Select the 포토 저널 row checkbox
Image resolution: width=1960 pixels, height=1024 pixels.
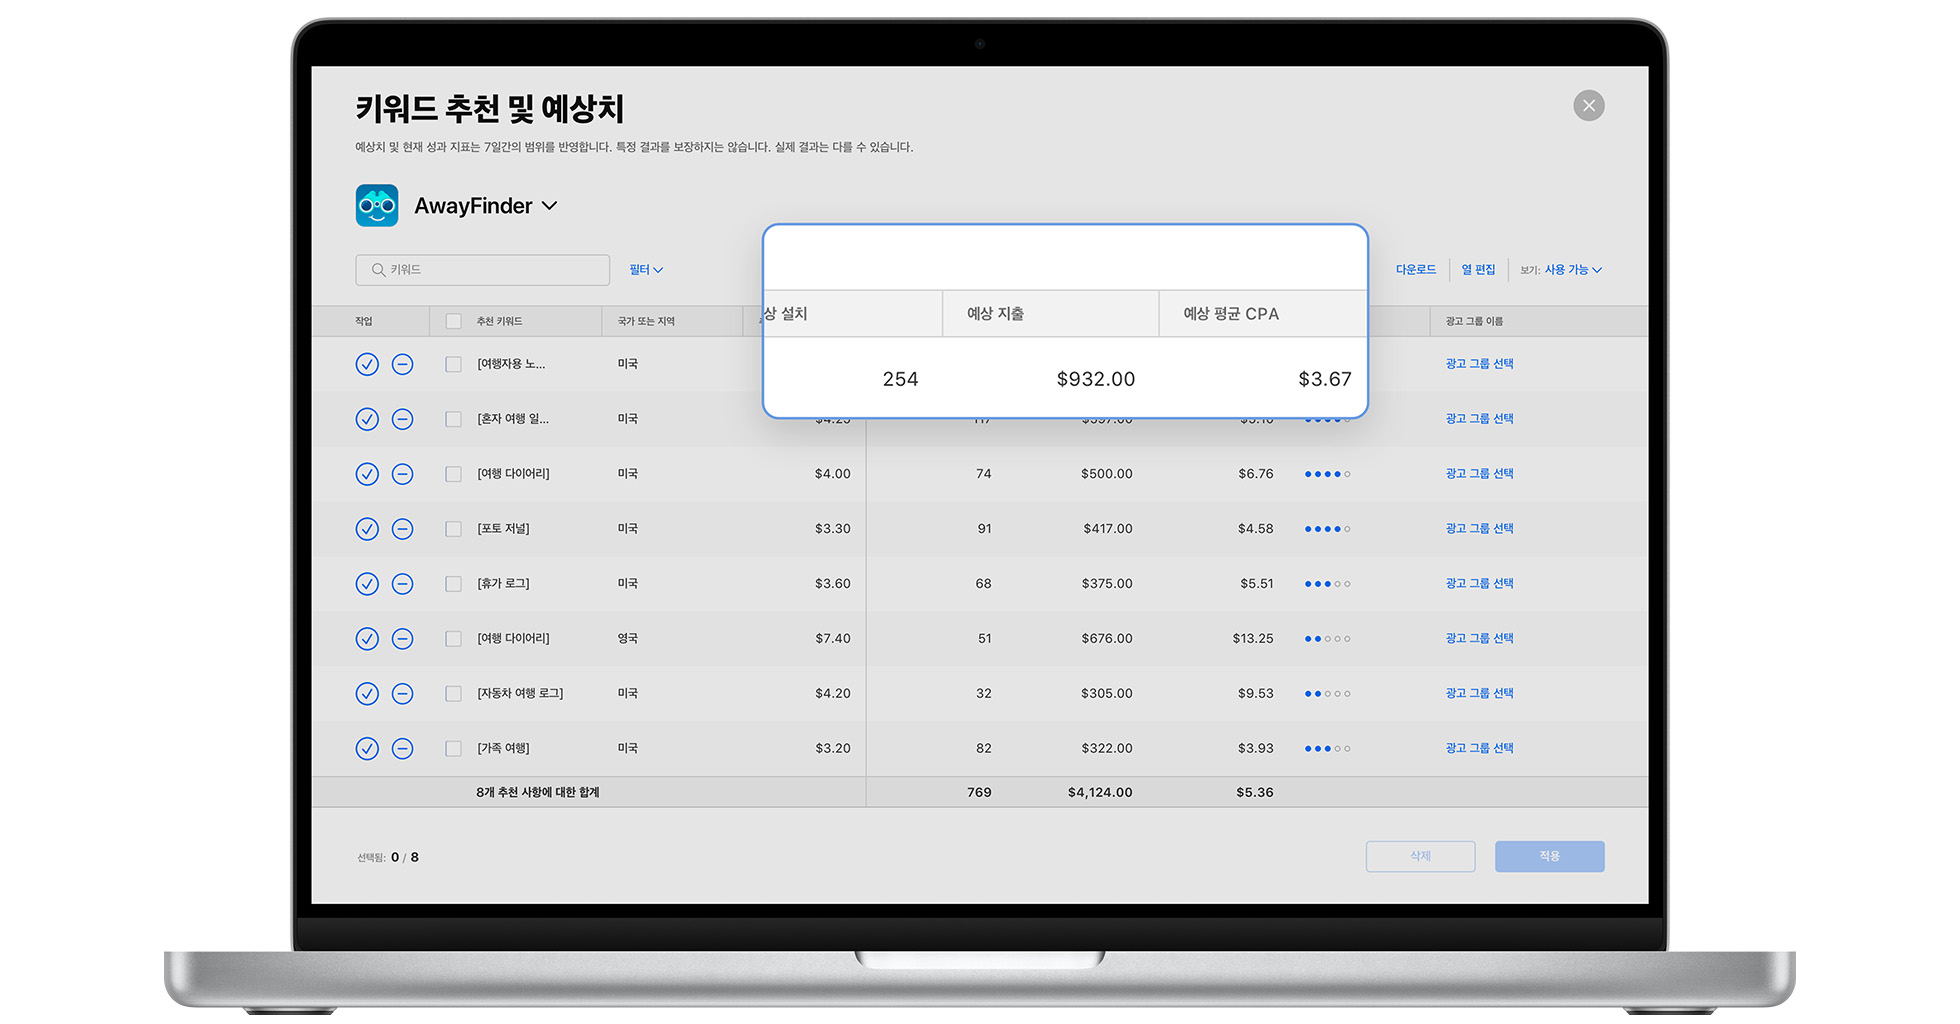pyautogui.click(x=453, y=529)
